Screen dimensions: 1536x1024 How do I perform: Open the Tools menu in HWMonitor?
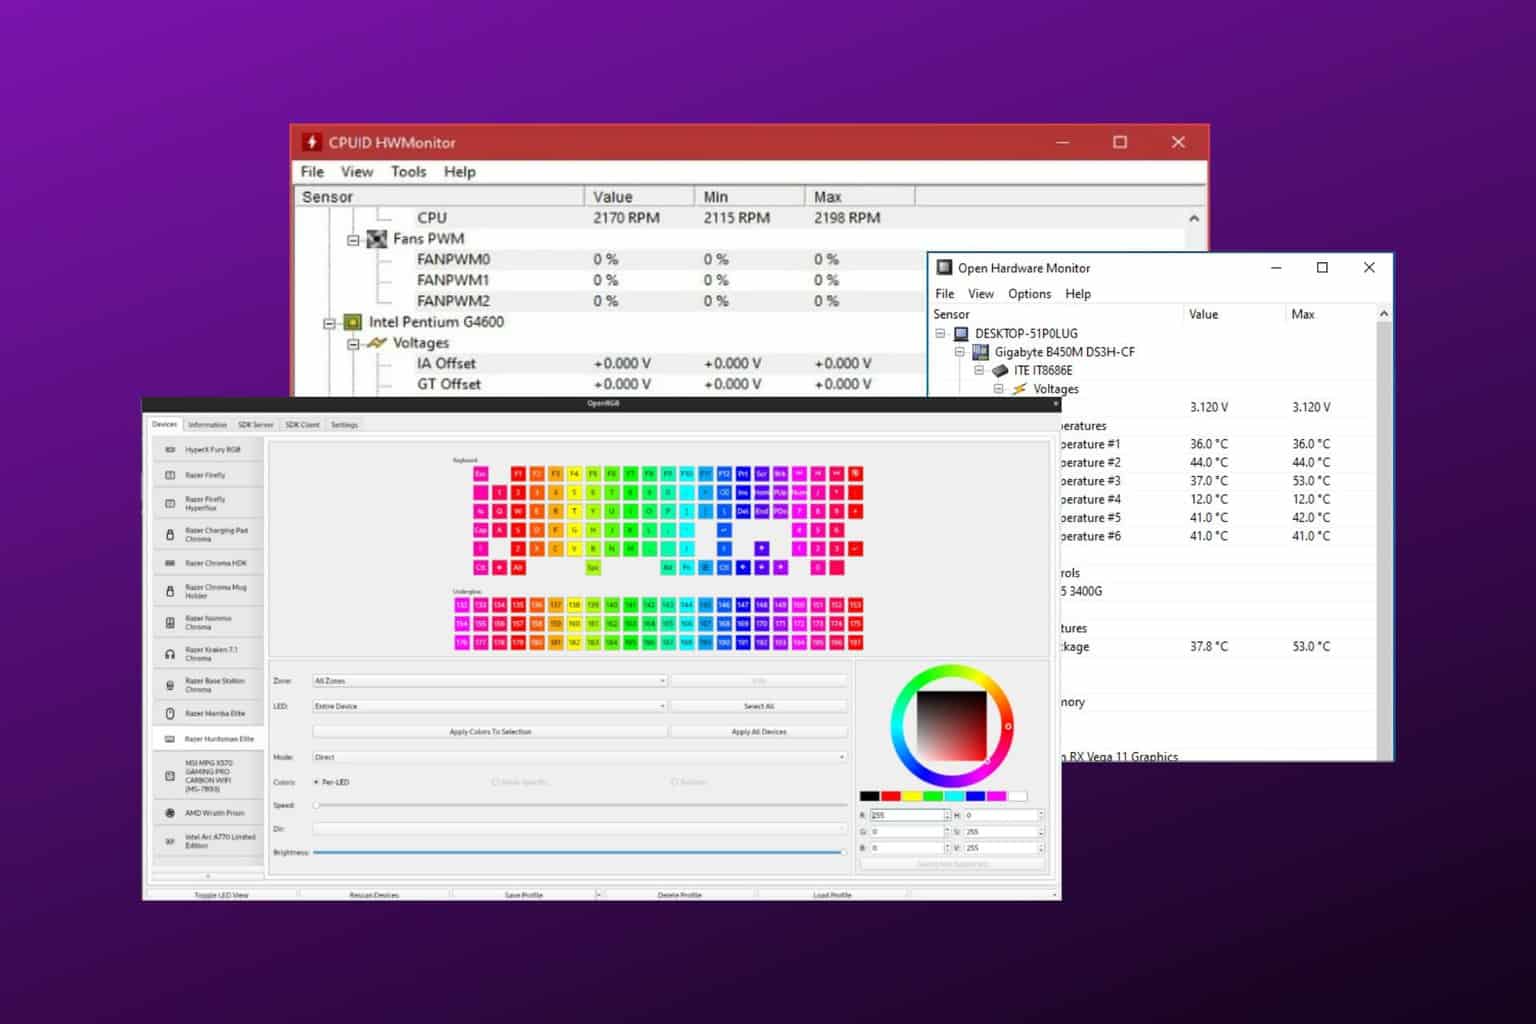[x=408, y=172]
